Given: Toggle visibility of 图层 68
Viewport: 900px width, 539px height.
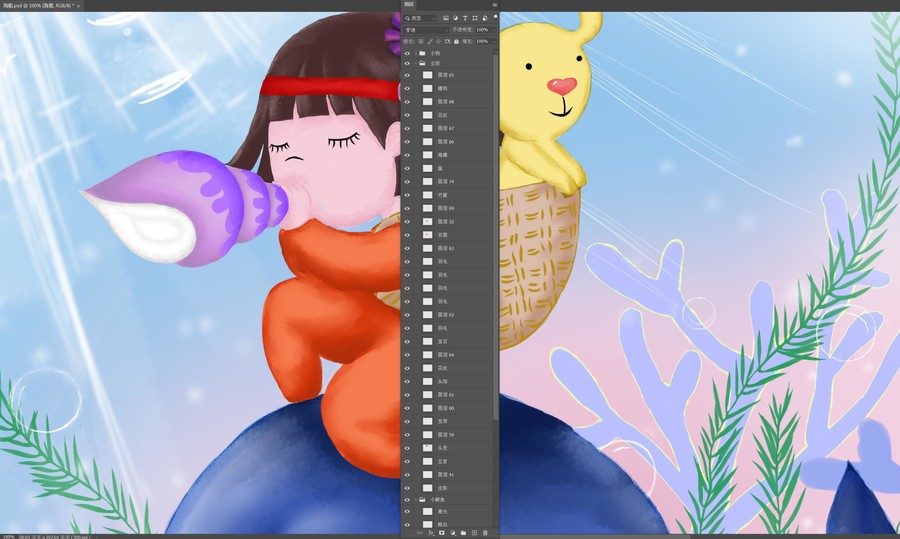Looking at the screenshot, I should (407, 102).
